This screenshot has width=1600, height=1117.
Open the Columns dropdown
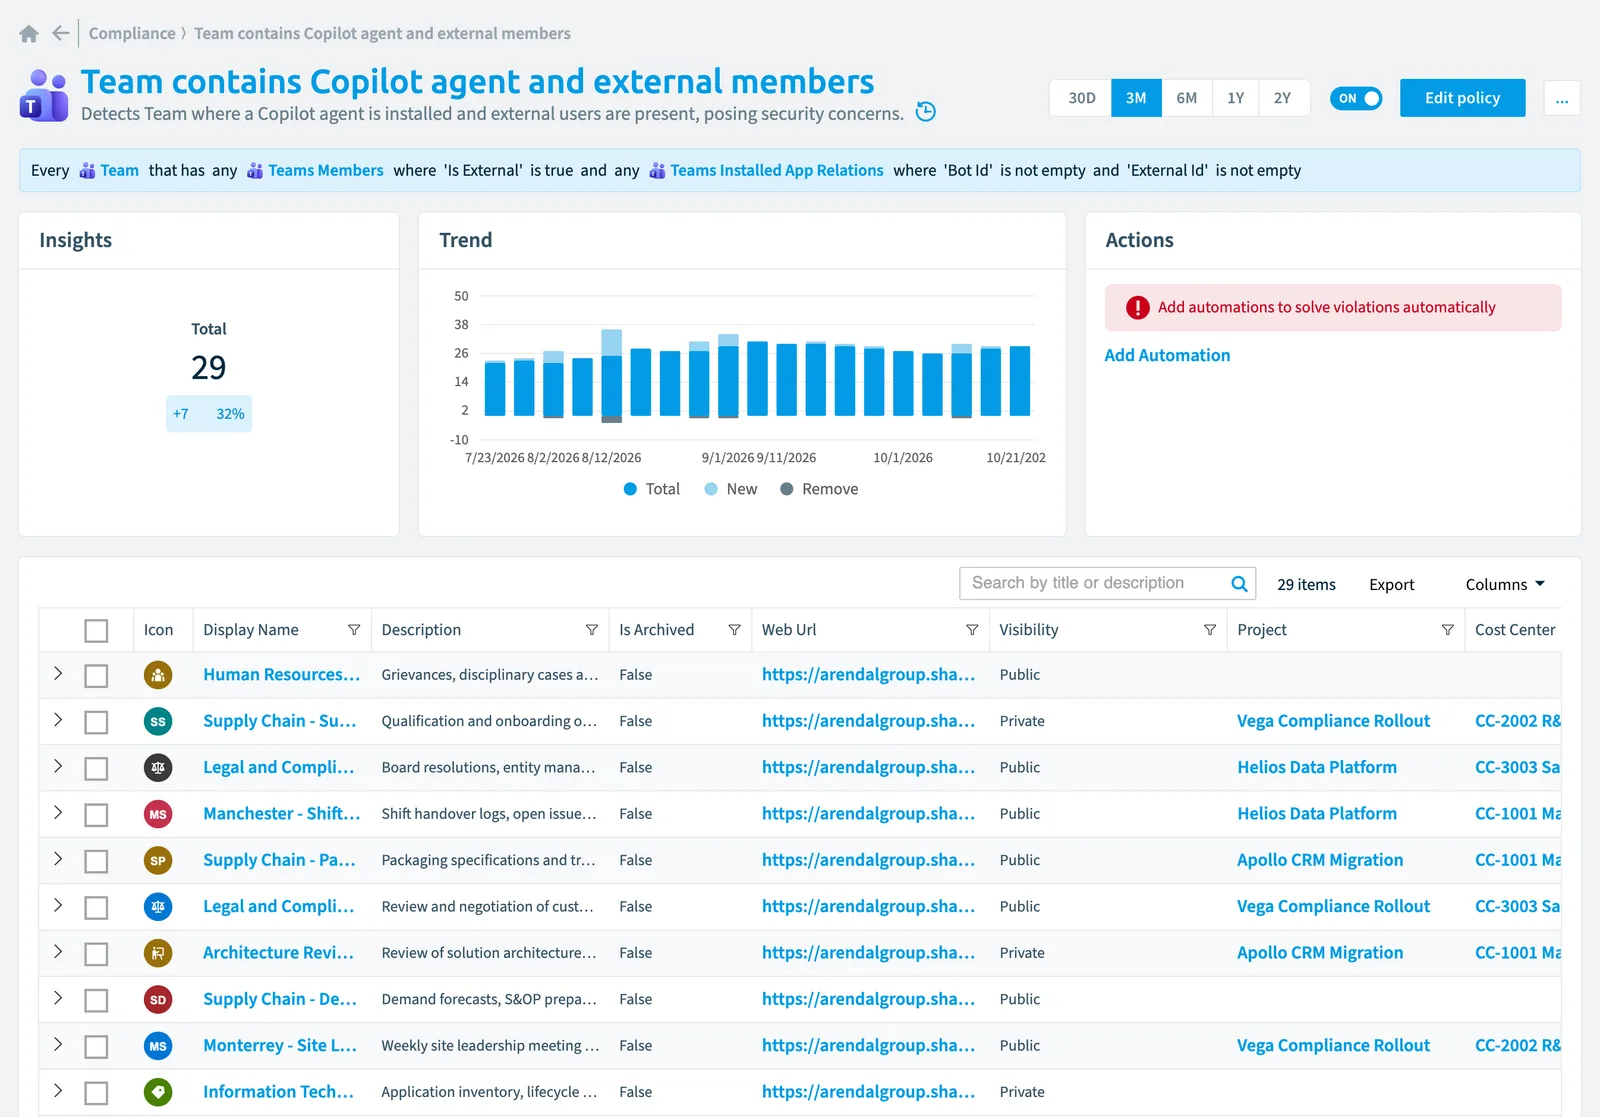[1505, 584]
